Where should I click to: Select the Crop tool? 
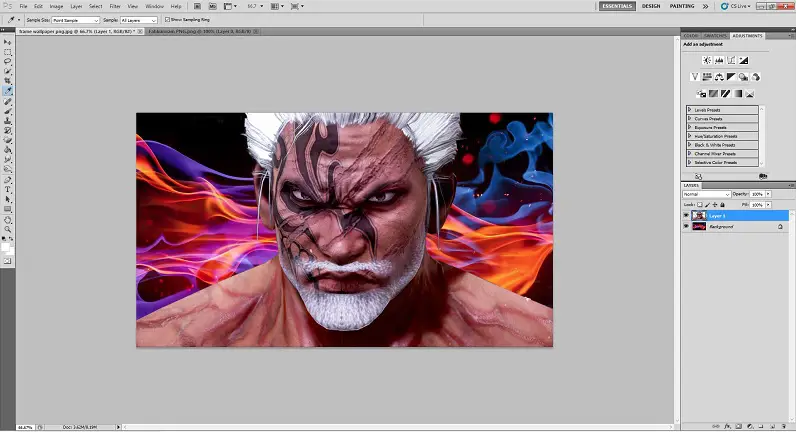point(7,81)
